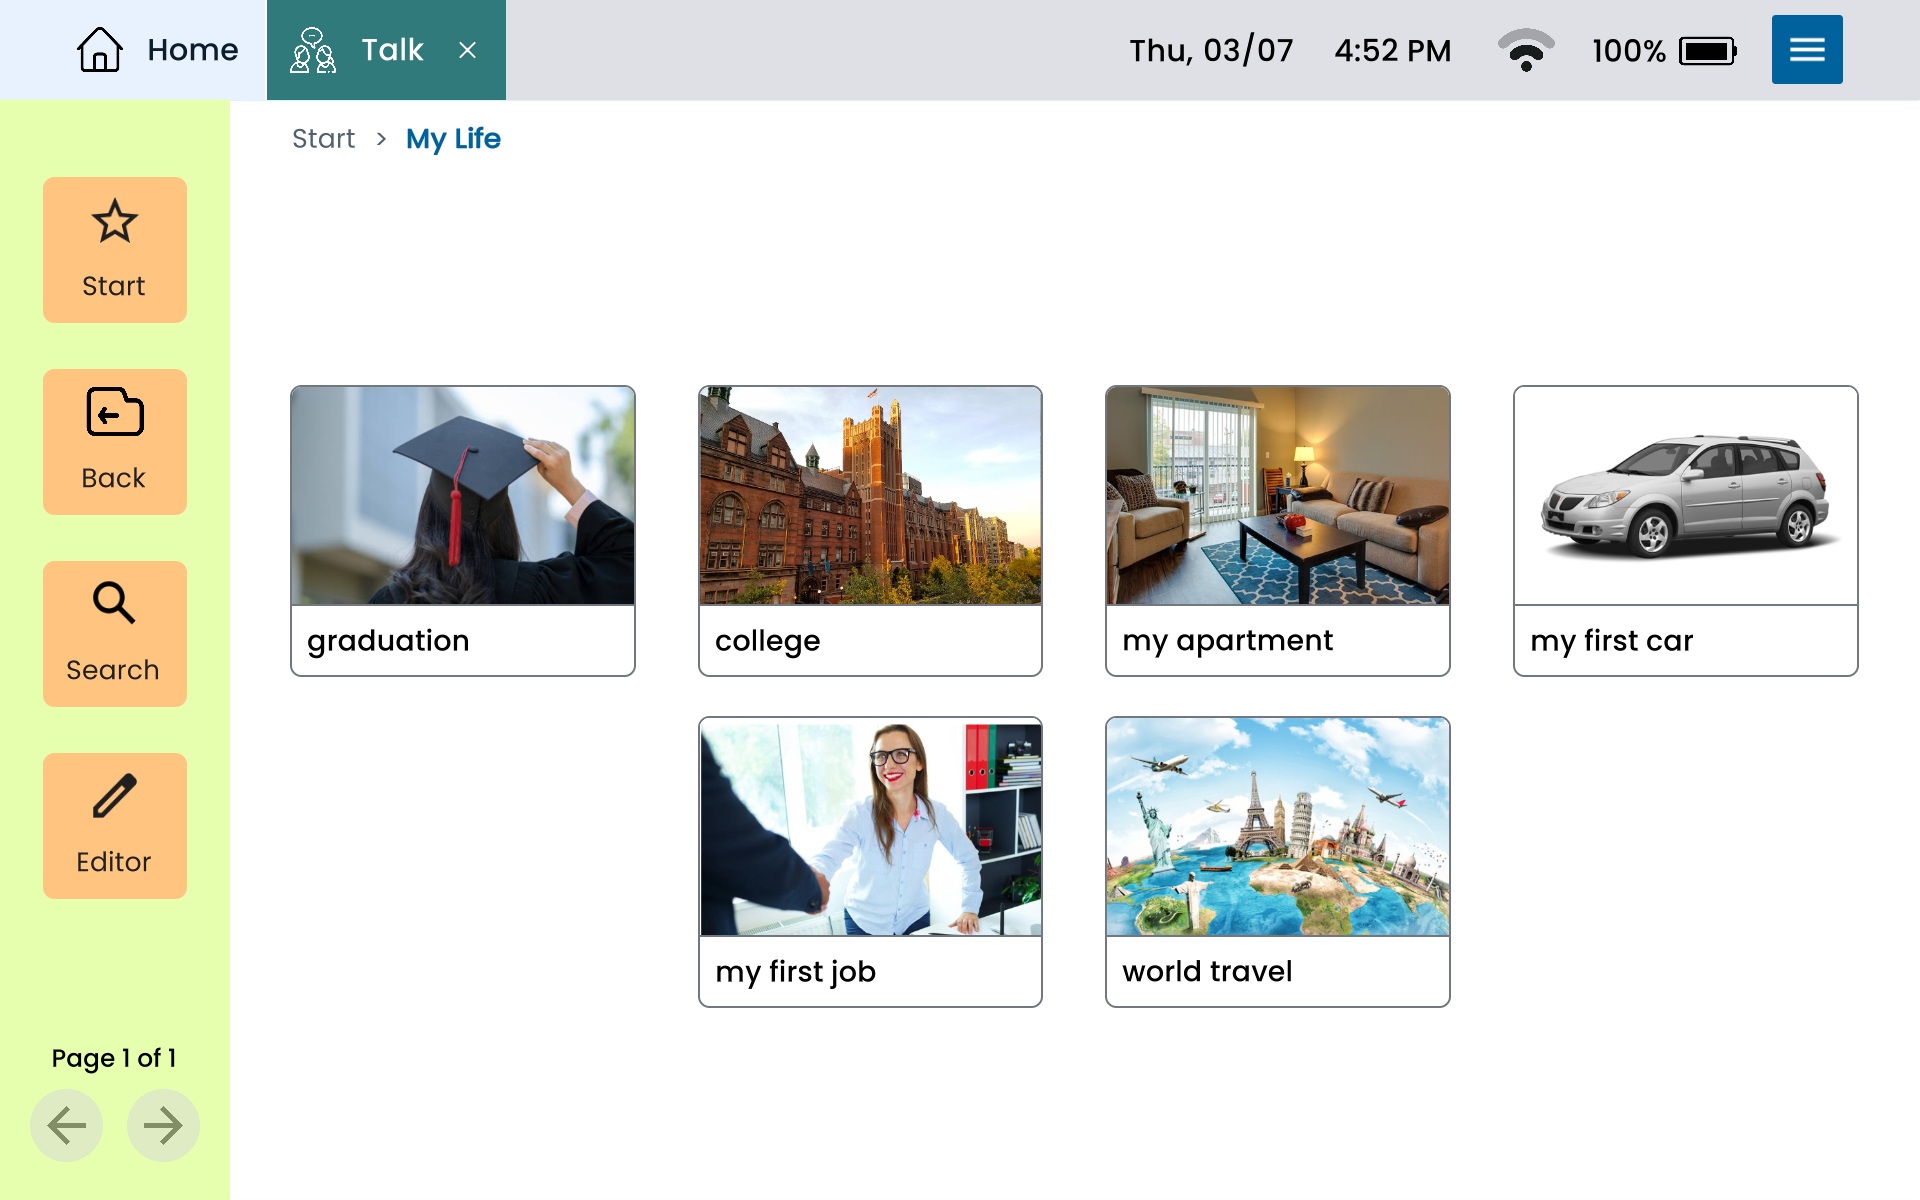The image size is (1920, 1200).
Task: Click the Start breadcrumb link
Action: point(323,139)
